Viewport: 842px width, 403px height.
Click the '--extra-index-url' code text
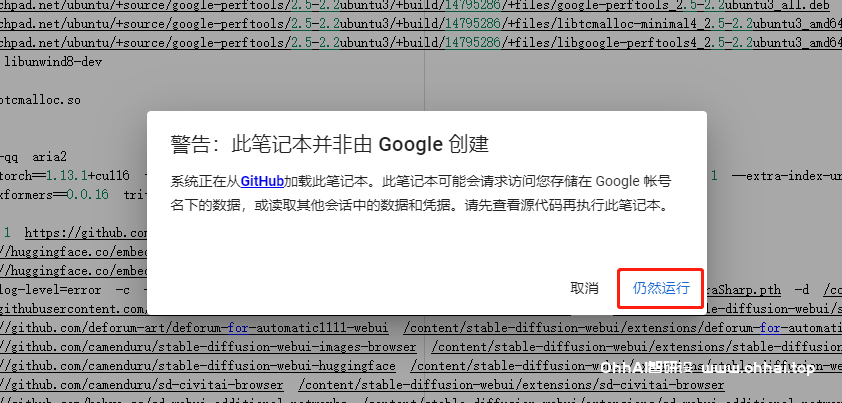coord(787,176)
